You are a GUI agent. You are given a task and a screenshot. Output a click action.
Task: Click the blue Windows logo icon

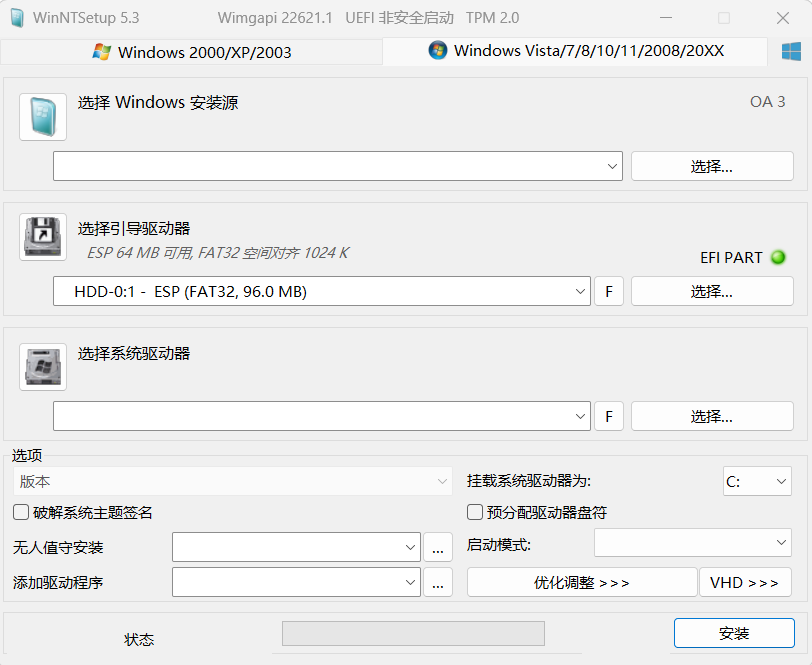click(791, 52)
